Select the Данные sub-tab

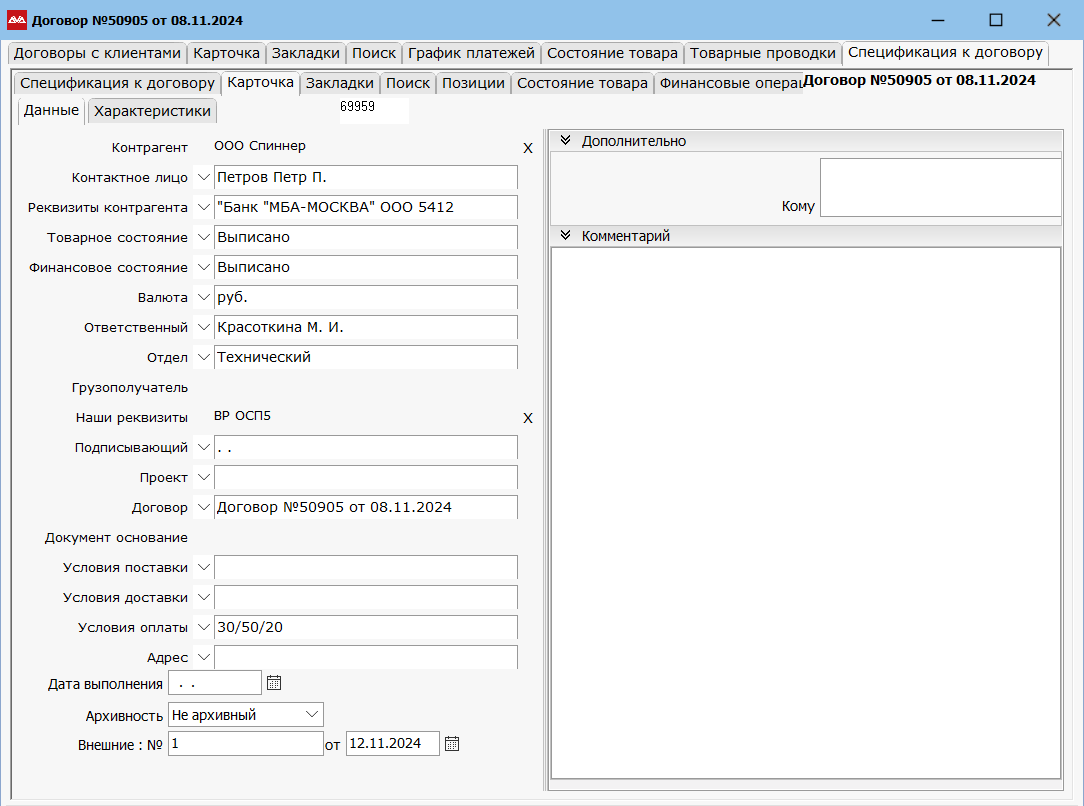51,111
